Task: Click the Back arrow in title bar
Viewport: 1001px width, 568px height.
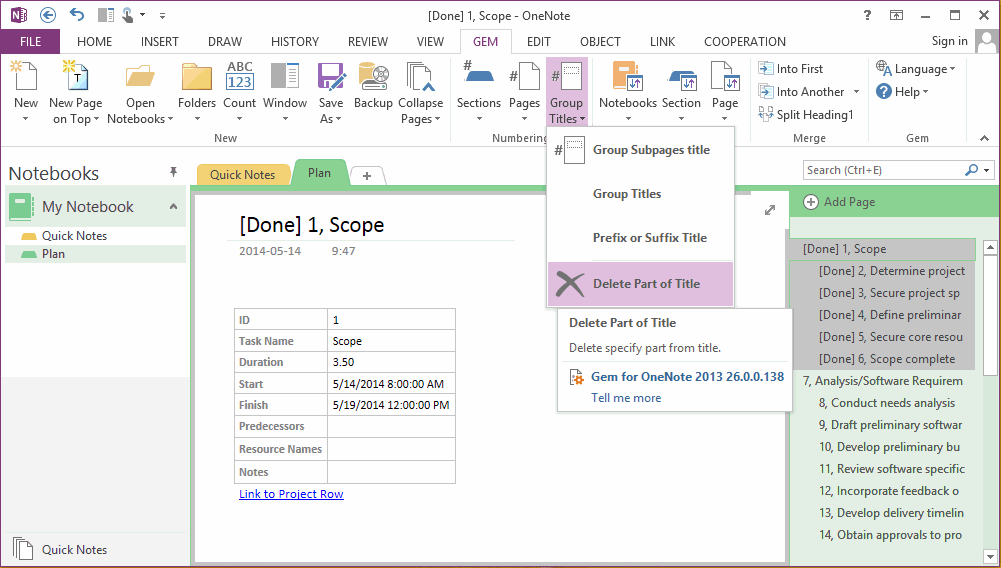Action: [x=48, y=15]
